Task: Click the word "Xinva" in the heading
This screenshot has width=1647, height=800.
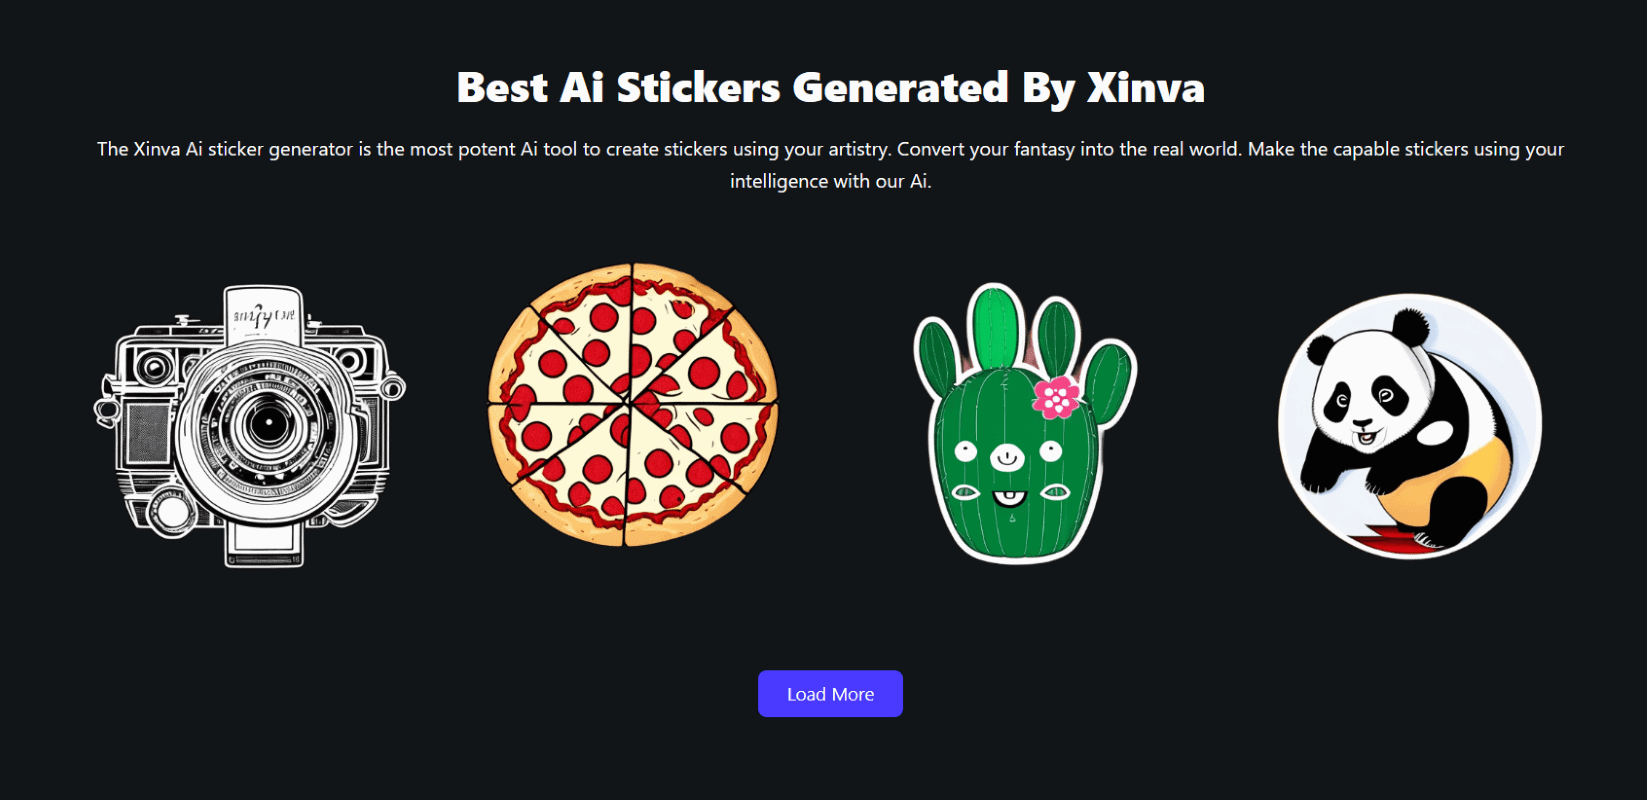Action: [x=1146, y=88]
